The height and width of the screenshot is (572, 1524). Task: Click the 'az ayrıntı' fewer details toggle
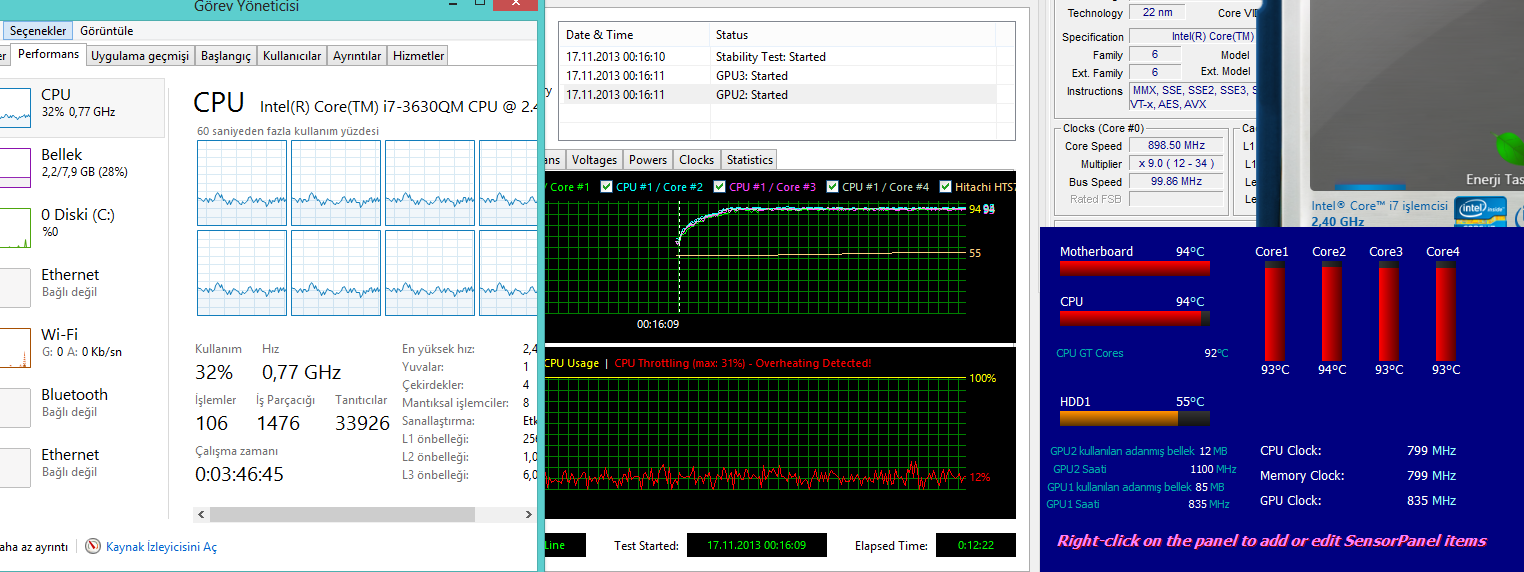tap(35, 547)
